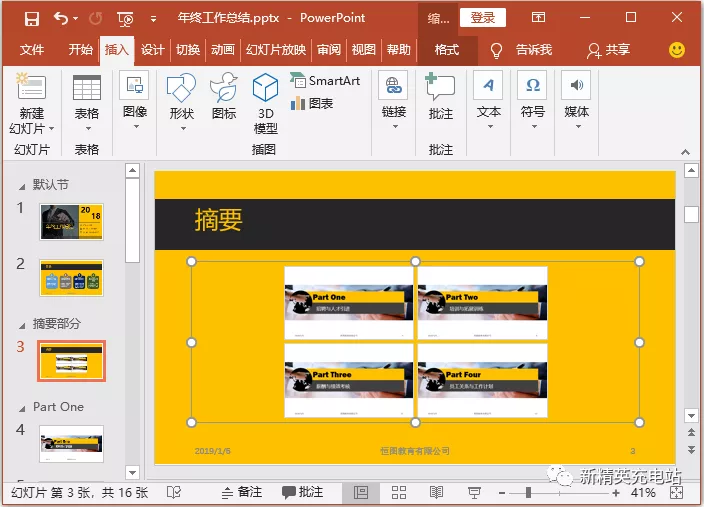The width and height of the screenshot is (704, 507).
Task: Add a new comment with 批注 ribbon icon
Action: coord(440,95)
